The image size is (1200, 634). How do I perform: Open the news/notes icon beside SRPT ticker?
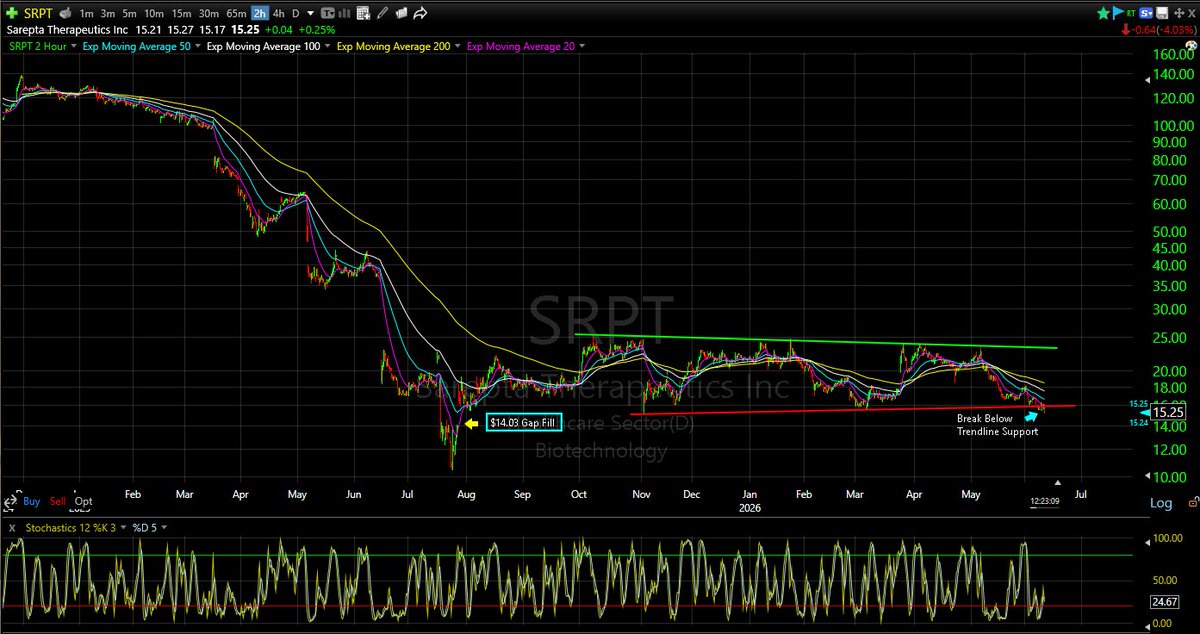(x=65, y=13)
